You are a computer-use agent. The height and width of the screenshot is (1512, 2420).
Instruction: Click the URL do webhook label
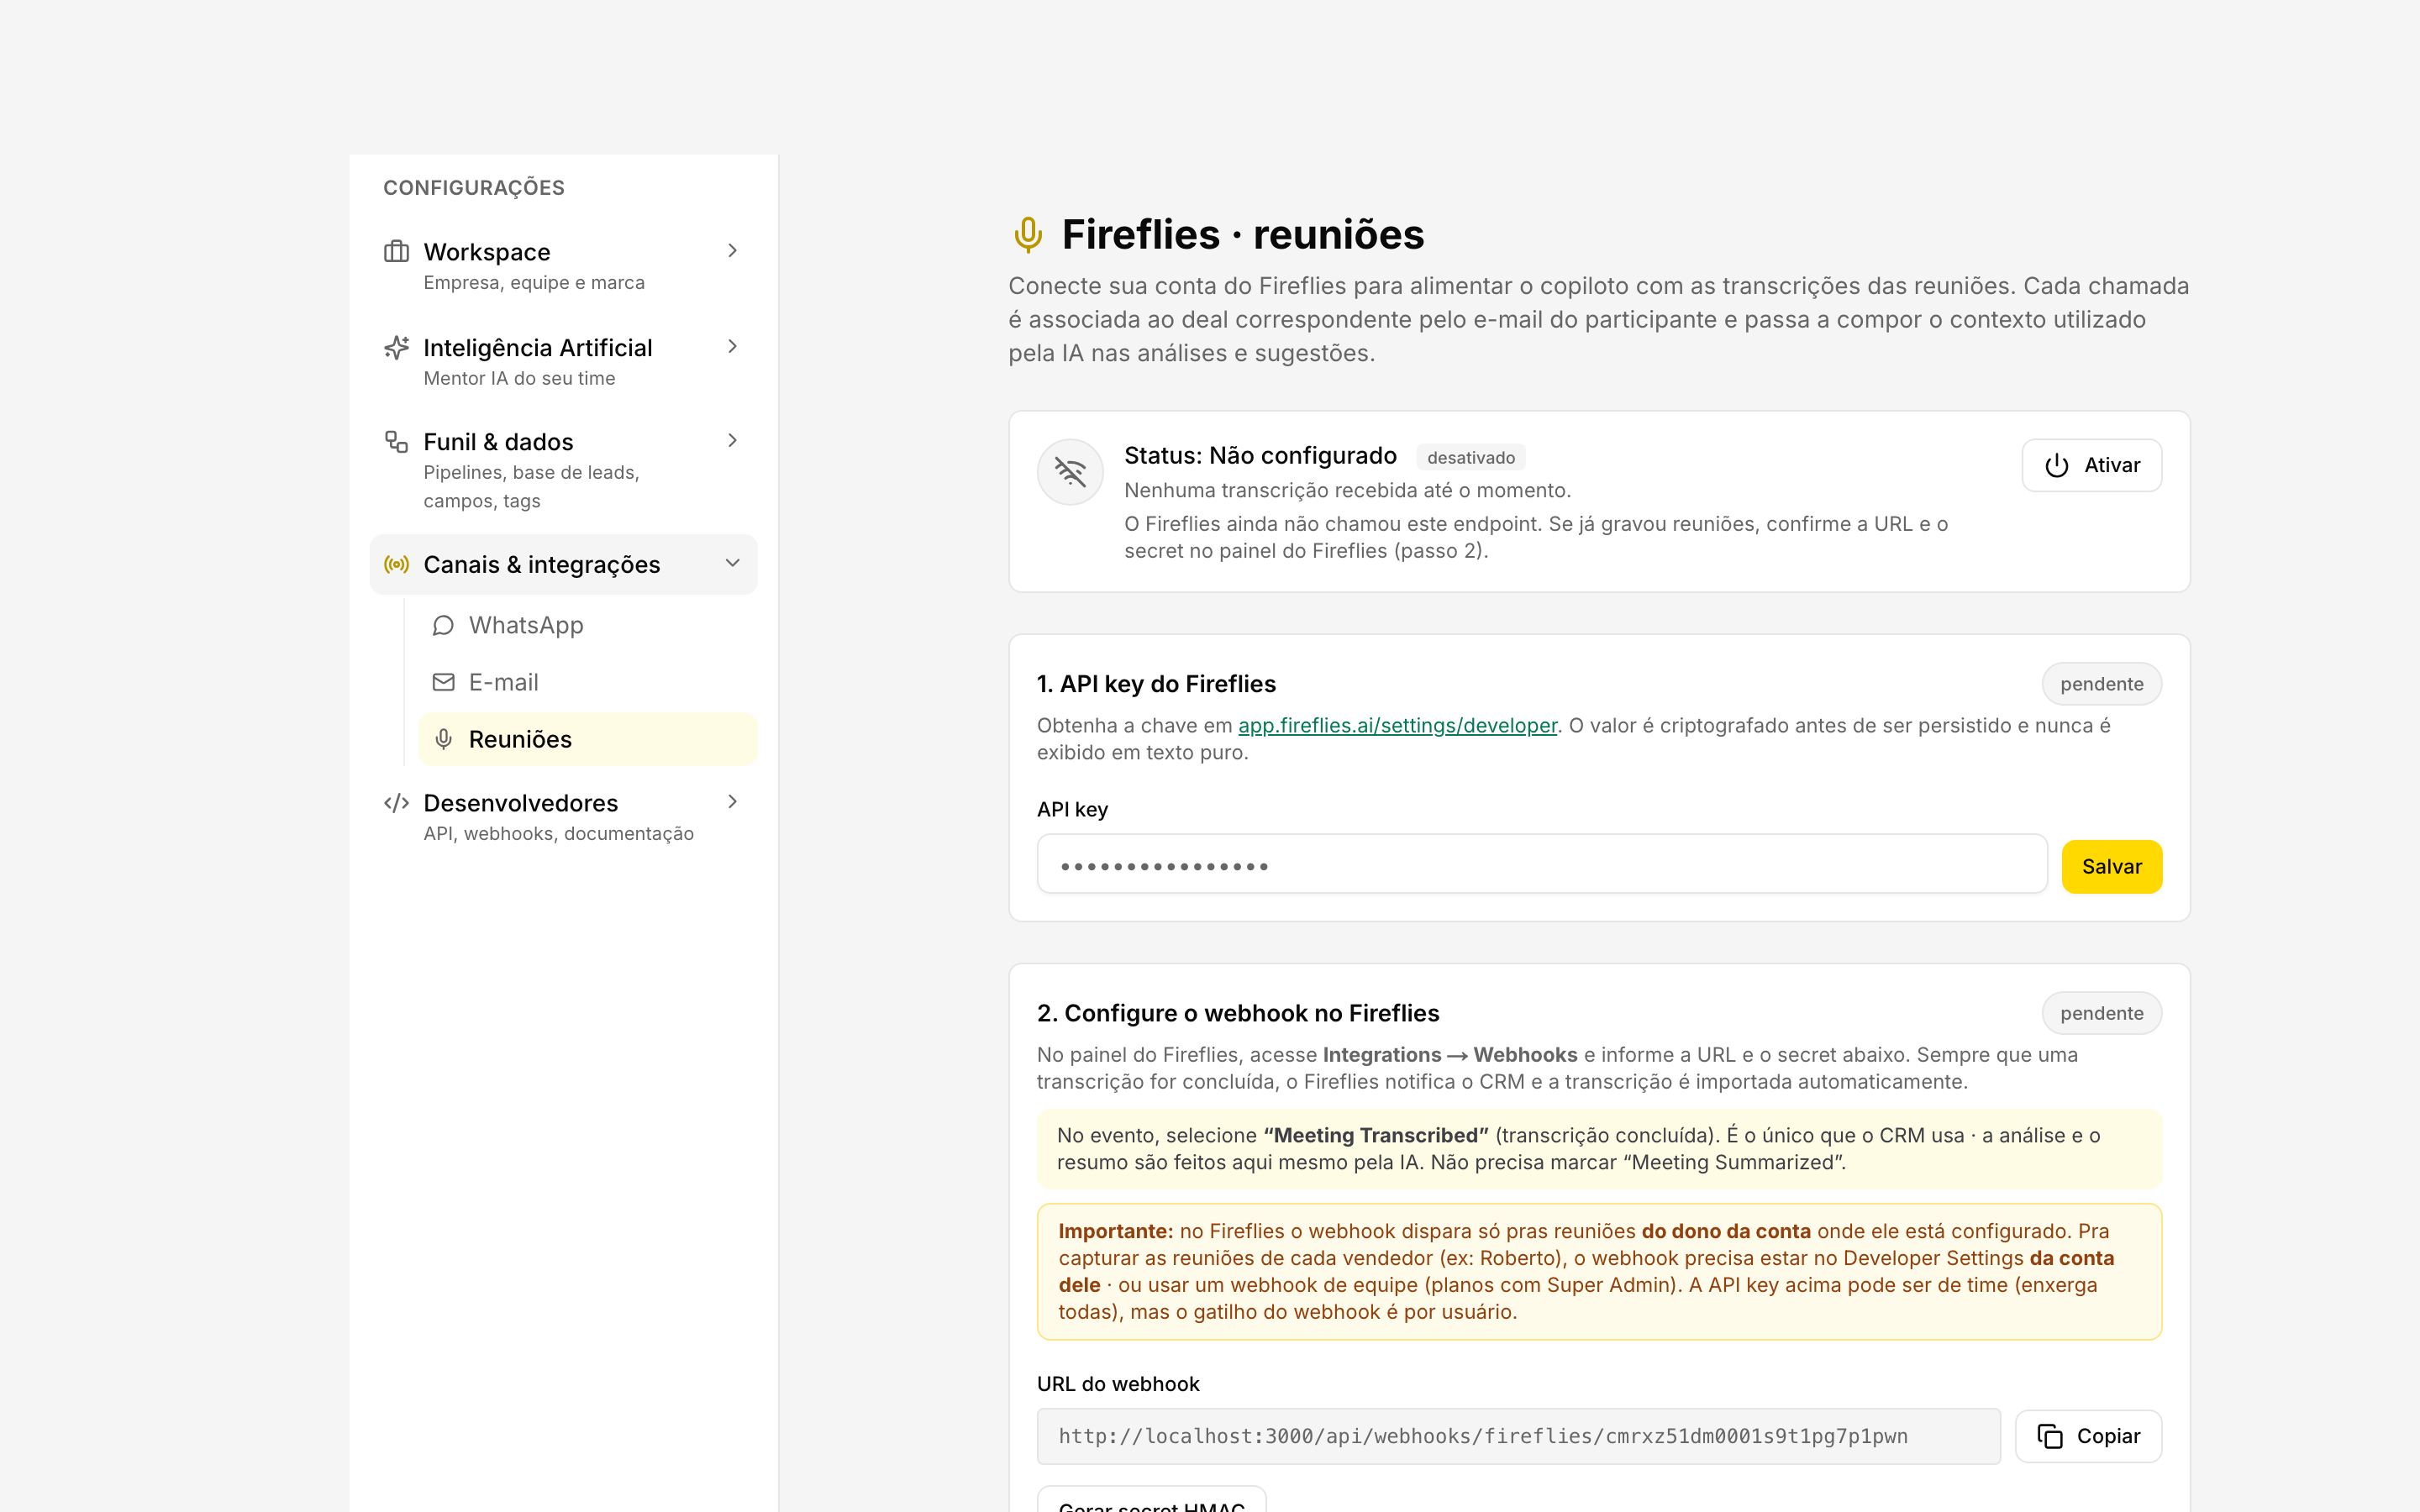click(x=1118, y=1384)
